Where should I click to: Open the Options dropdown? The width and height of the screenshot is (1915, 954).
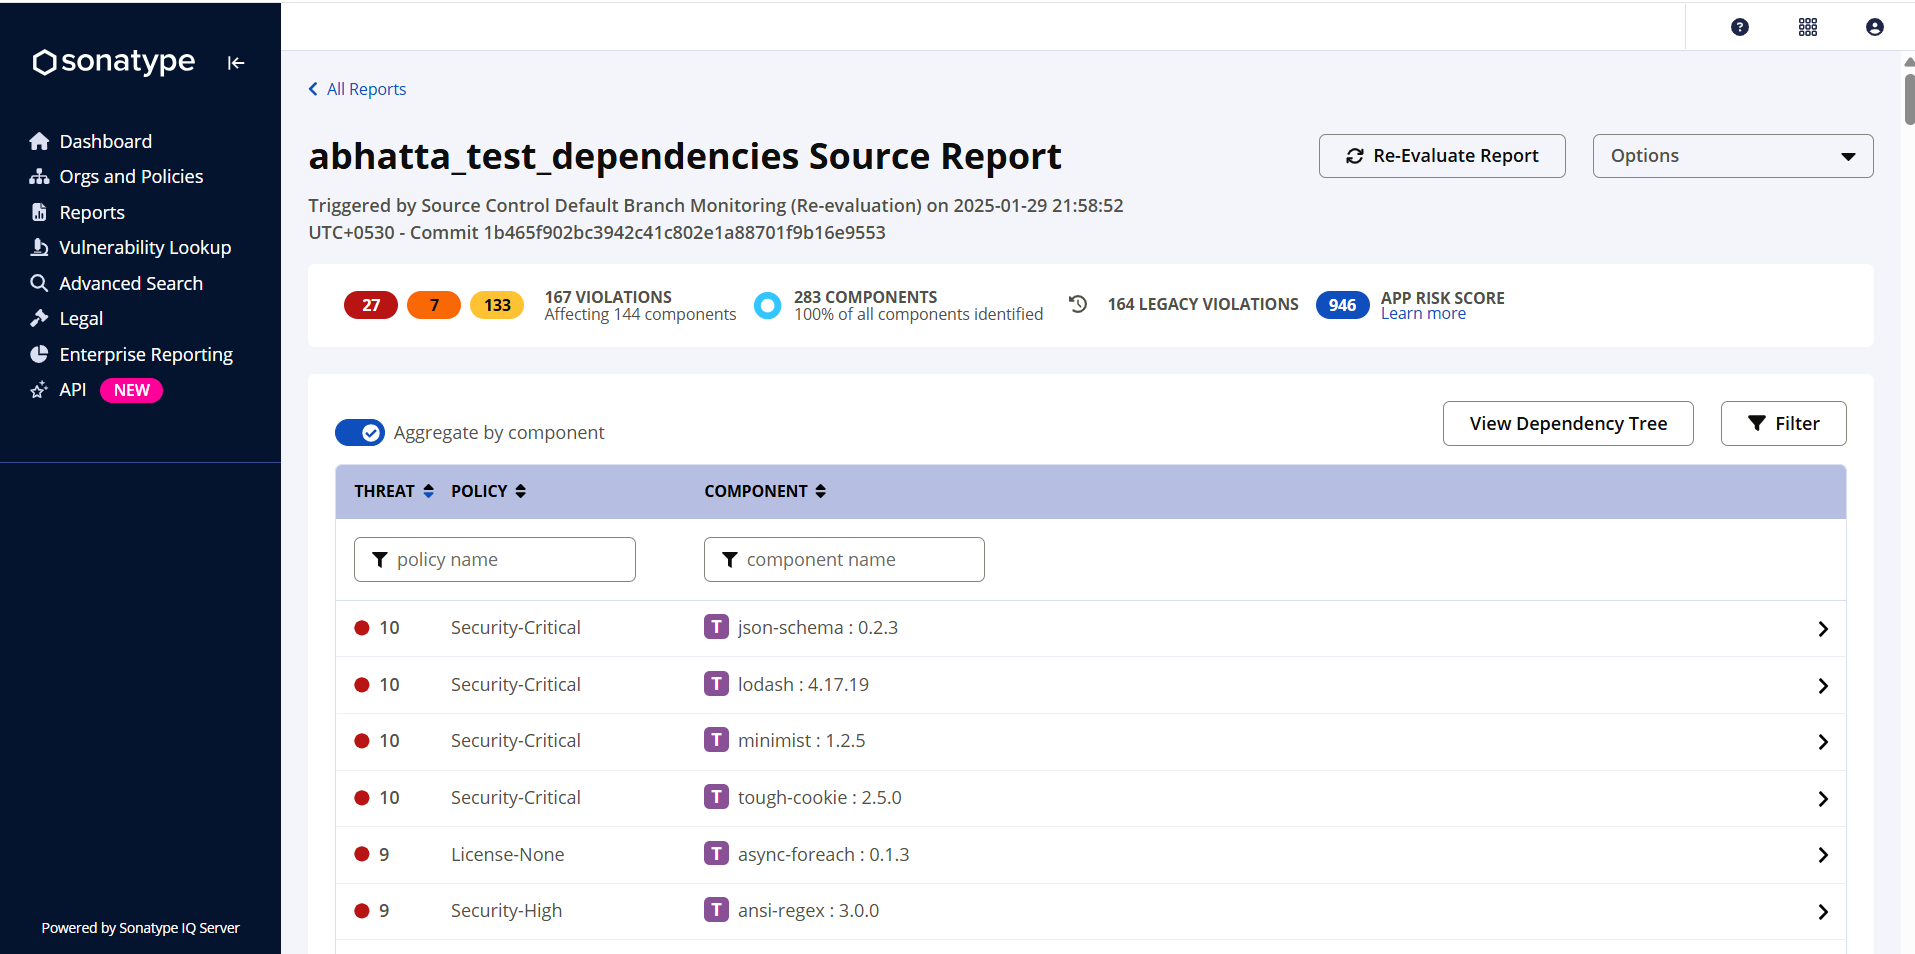click(1733, 156)
